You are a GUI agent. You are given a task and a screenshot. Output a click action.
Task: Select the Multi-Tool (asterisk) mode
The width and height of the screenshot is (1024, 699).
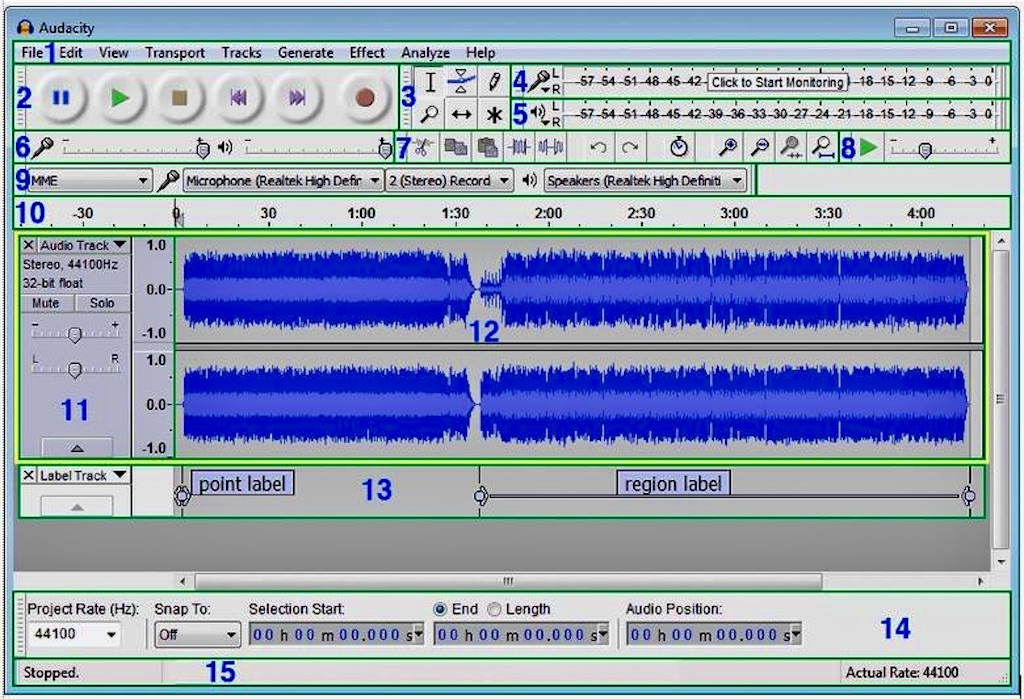pyautogui.click(x=493, y=114)
